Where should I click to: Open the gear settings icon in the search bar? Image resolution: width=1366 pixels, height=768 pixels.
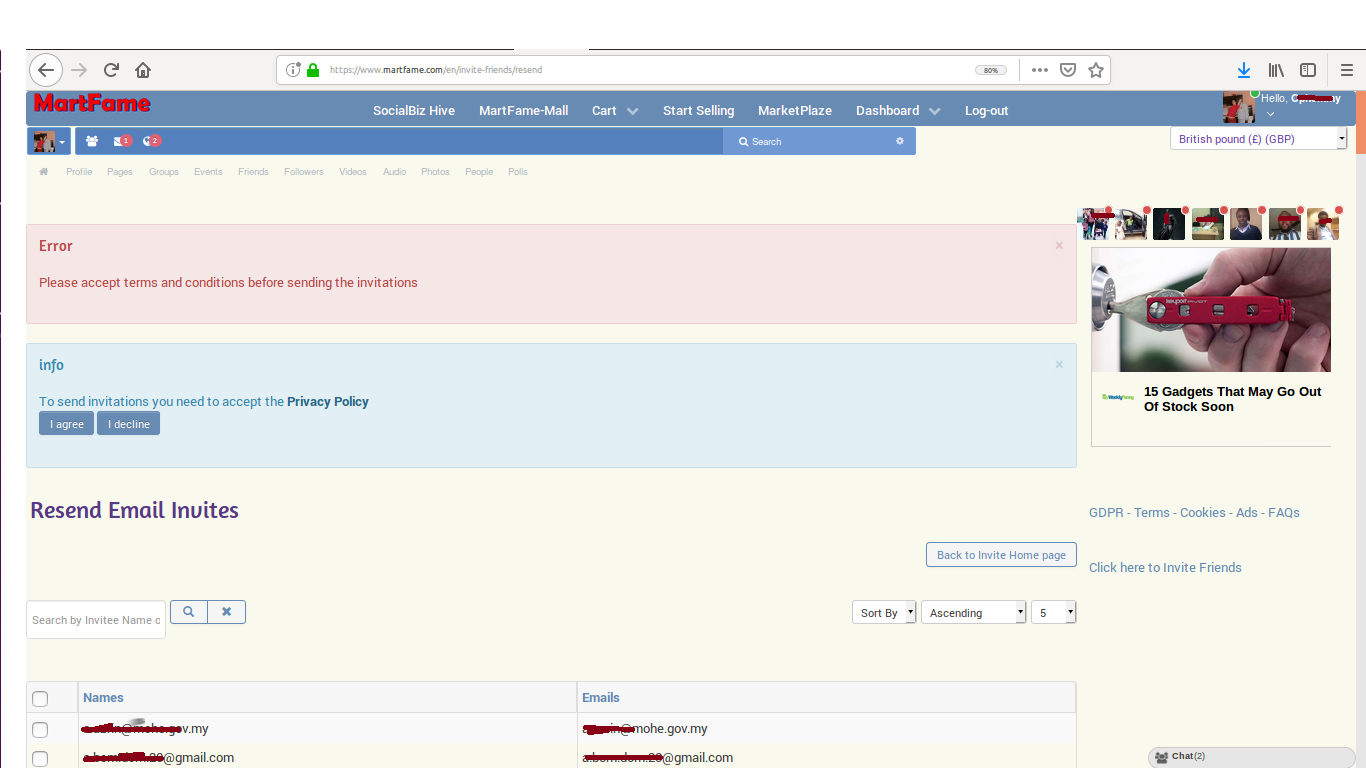899,141
